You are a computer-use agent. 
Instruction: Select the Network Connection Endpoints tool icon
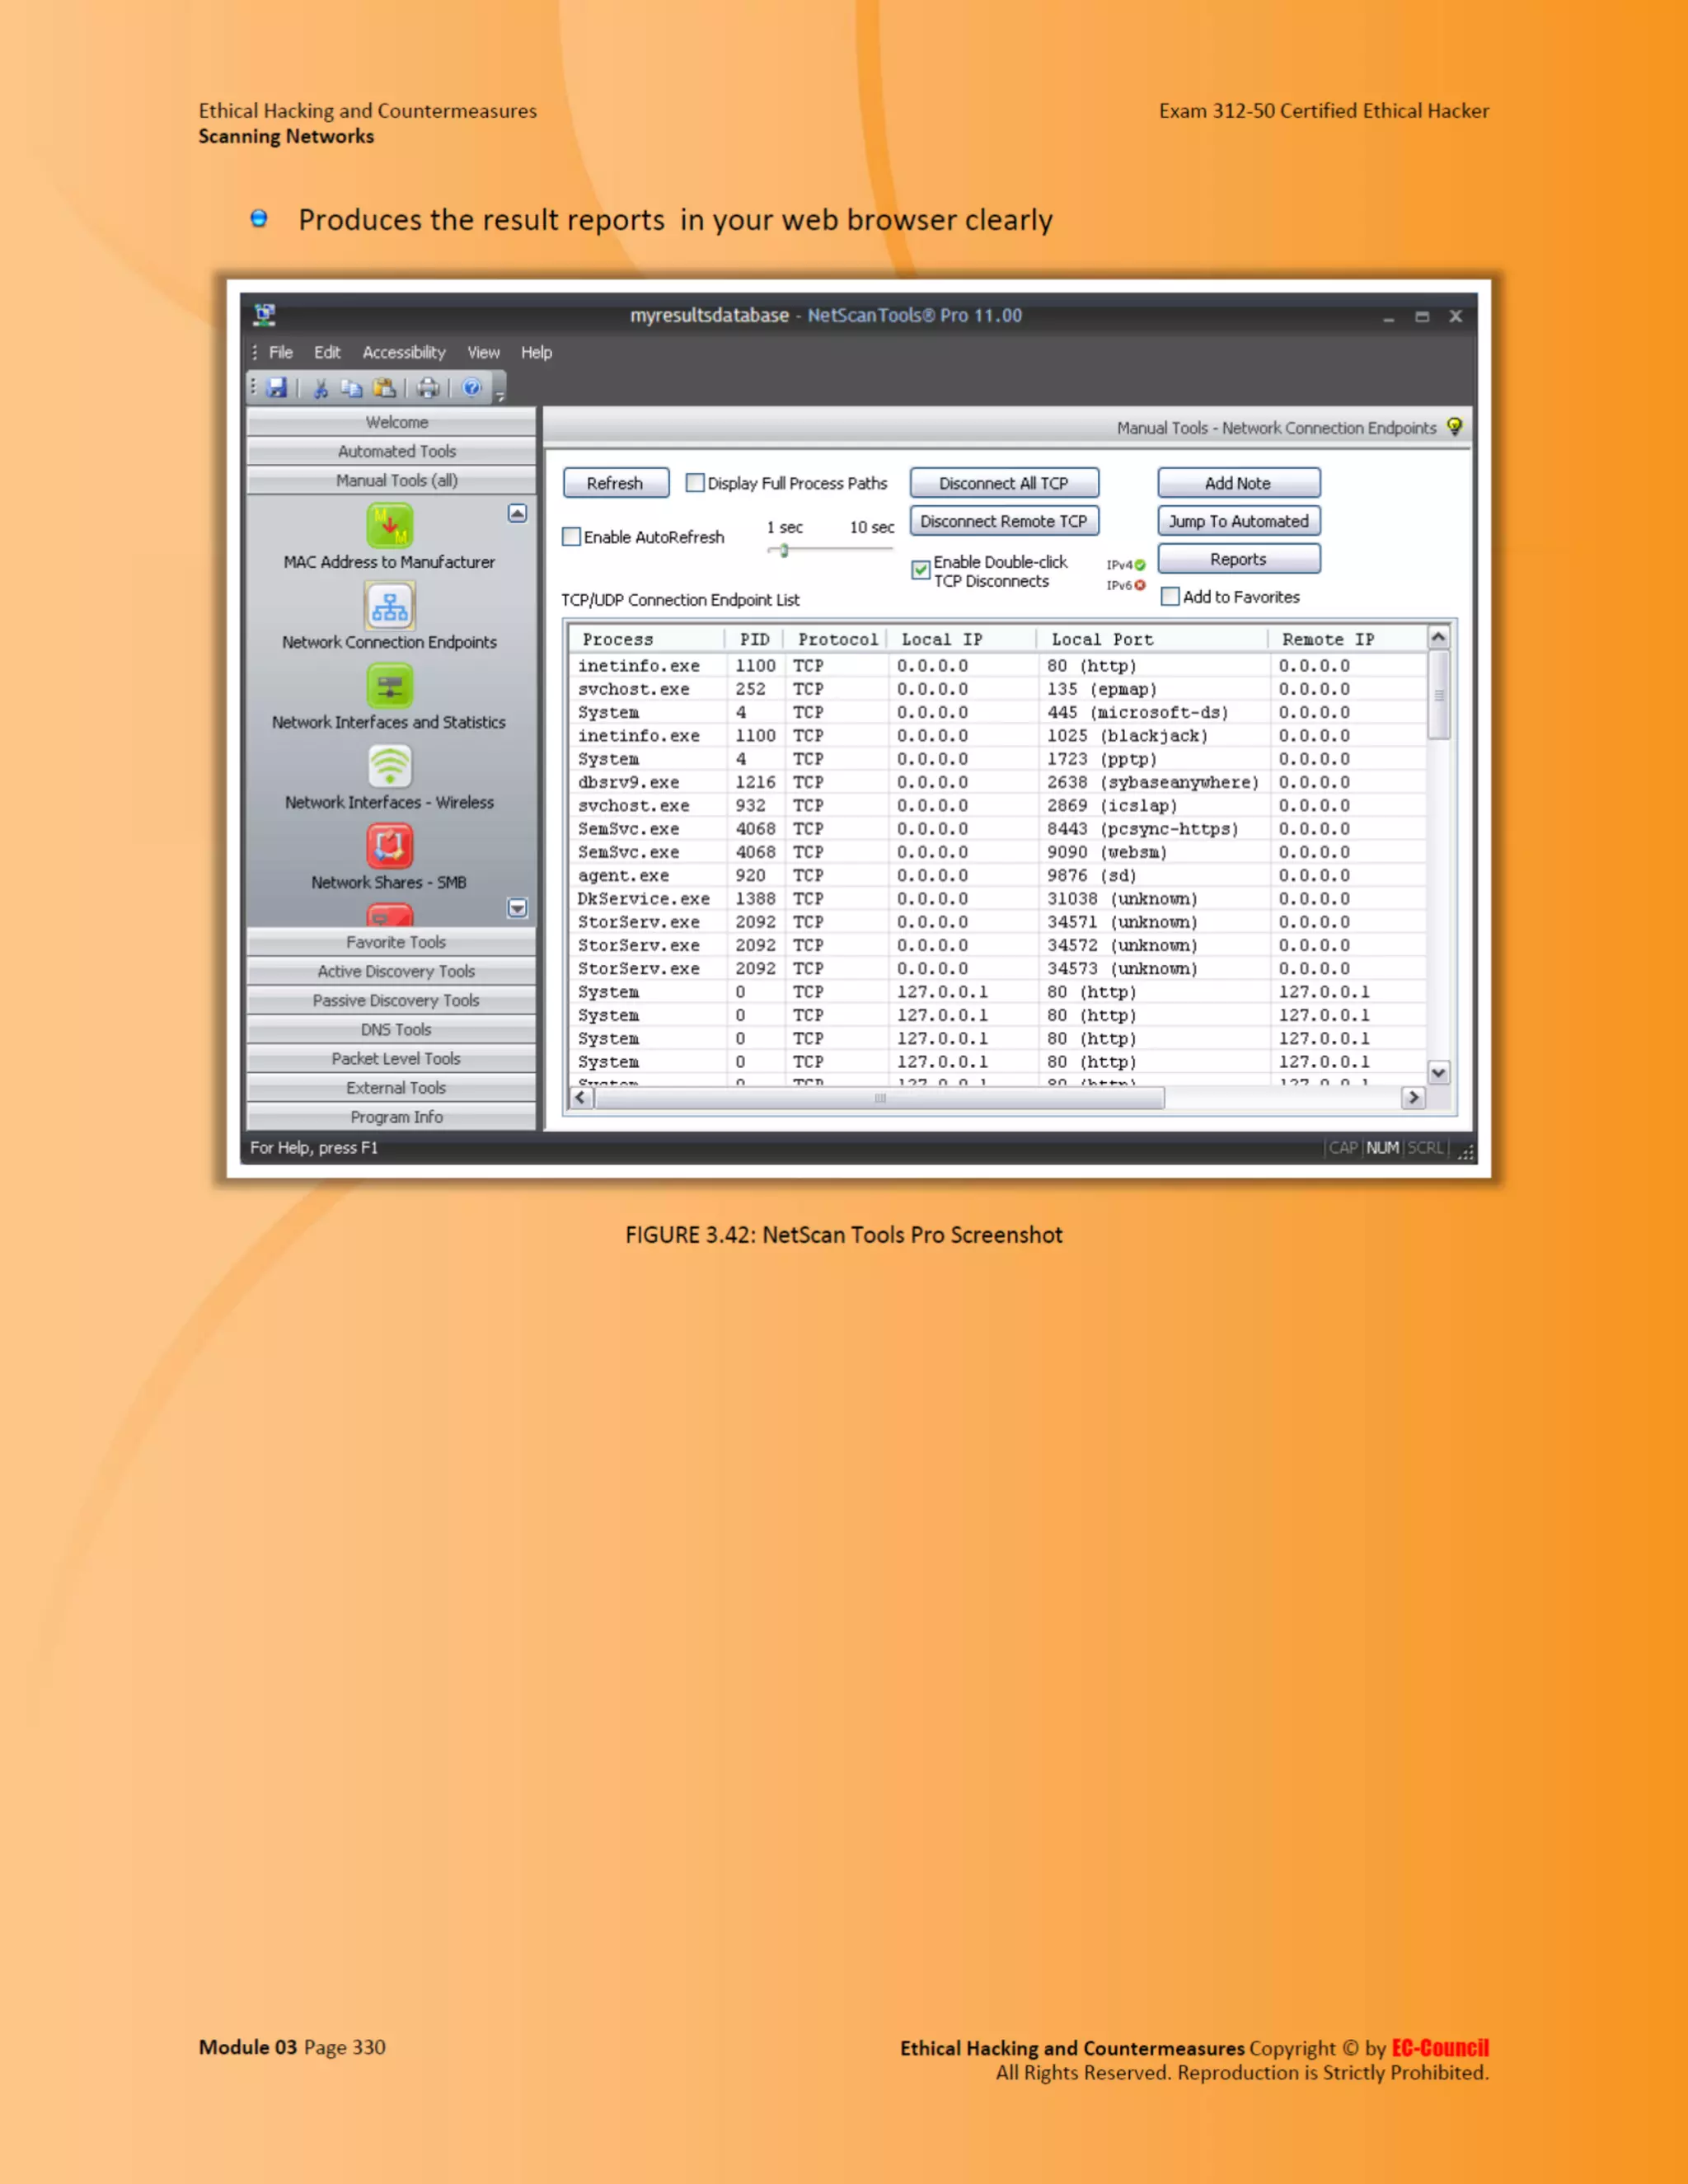[x=389, y=606]
